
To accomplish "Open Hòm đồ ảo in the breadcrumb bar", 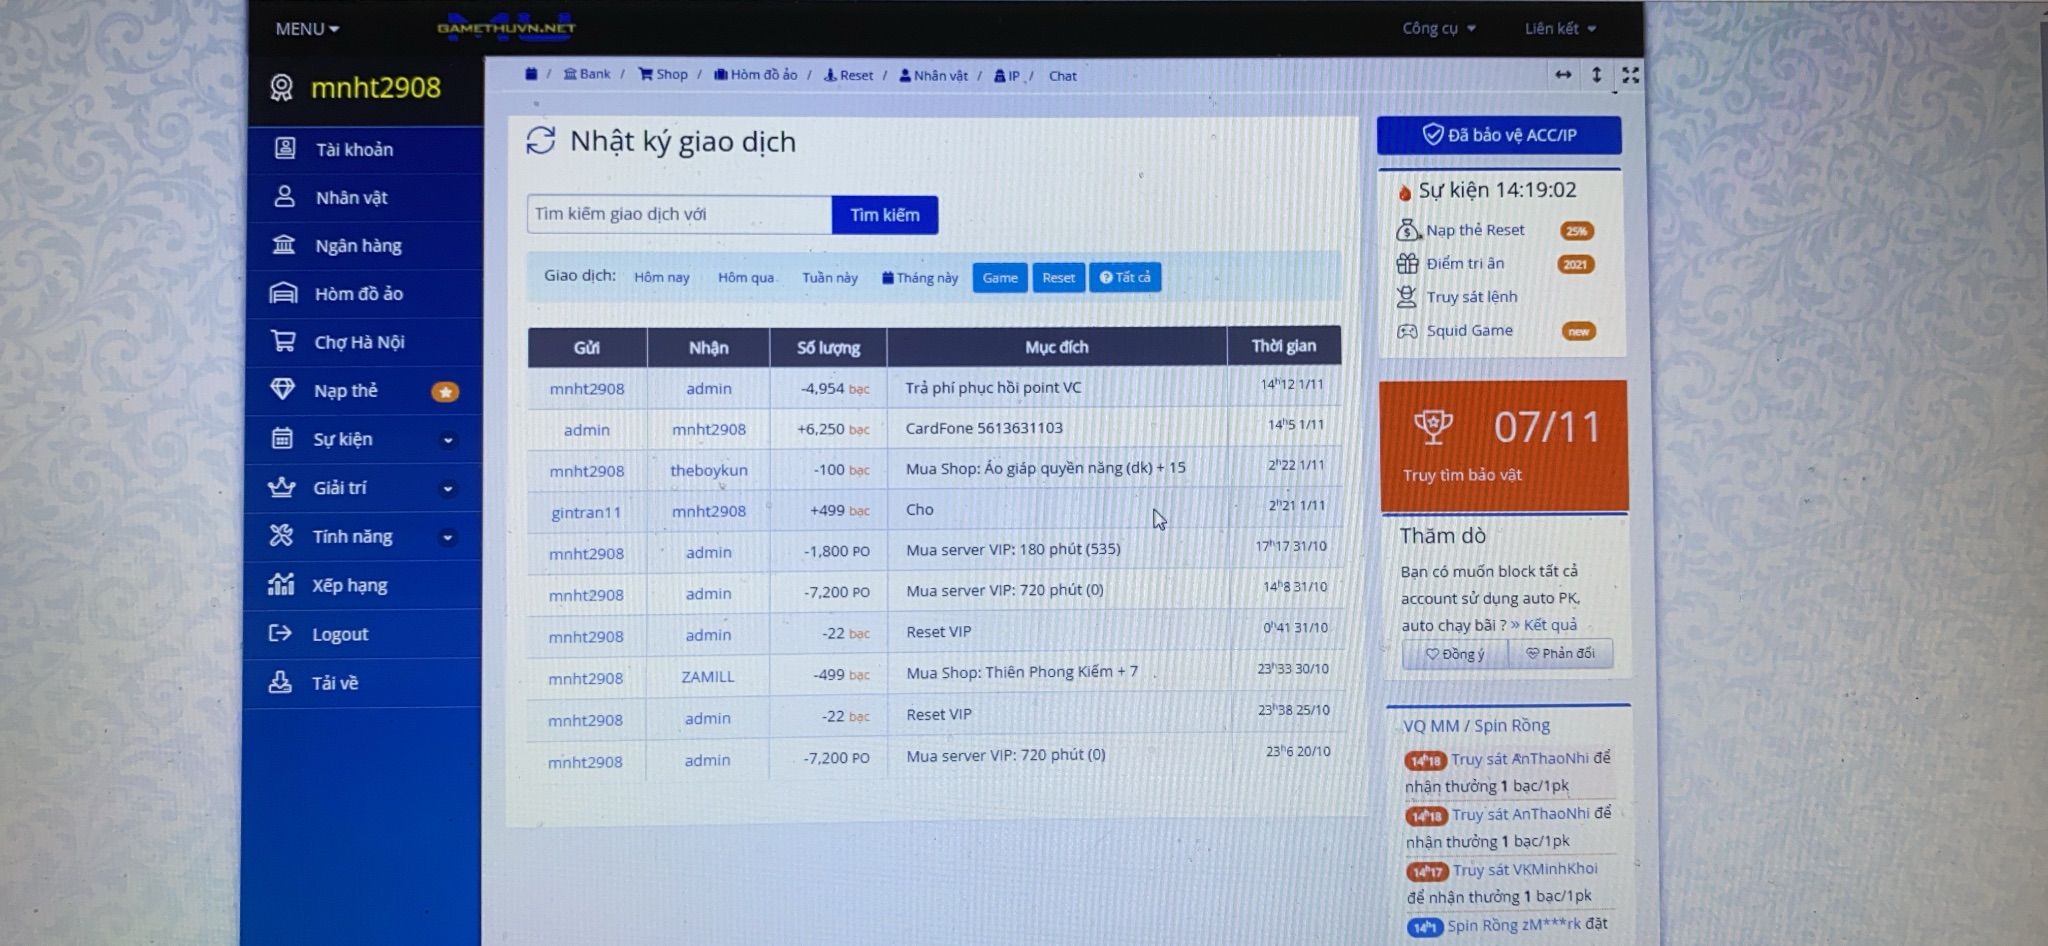I will (x=755, y=75).
